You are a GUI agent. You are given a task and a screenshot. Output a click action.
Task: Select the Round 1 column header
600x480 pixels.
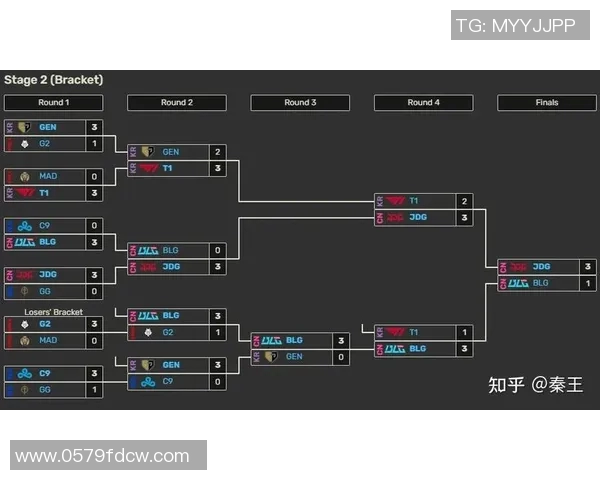tap(54, 103)
